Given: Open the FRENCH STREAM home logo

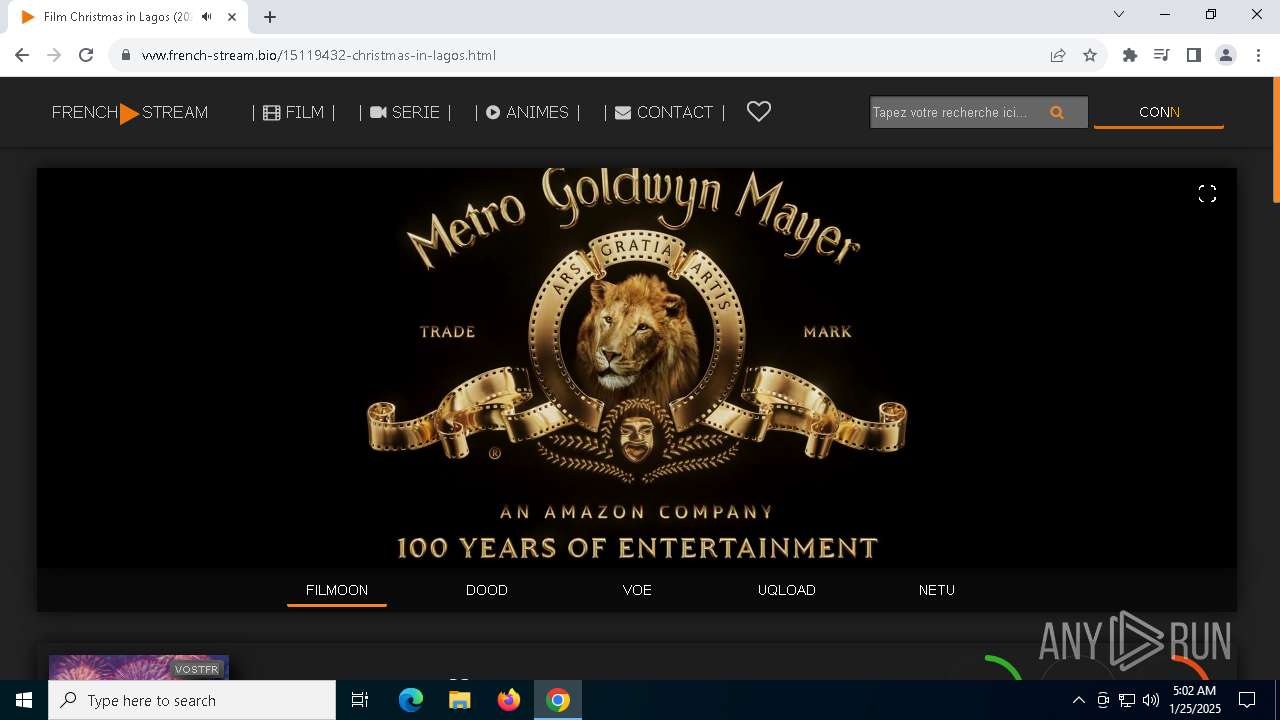Looking at the screenshot, I should [x=130, y=113].
